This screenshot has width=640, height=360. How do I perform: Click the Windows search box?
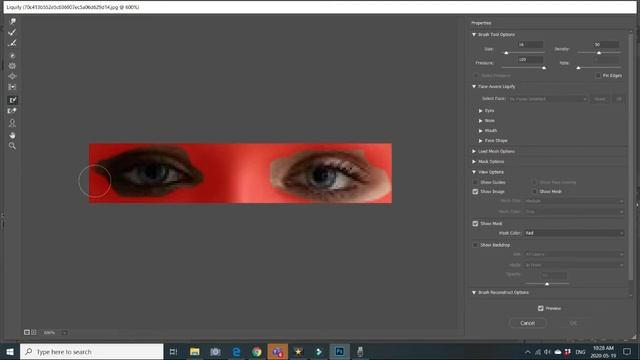pos(91,351)
